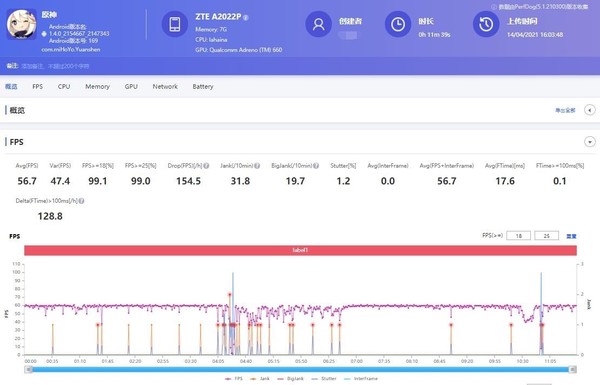Toggle the Stutter series in chart legend

click(x=324, y=378)
